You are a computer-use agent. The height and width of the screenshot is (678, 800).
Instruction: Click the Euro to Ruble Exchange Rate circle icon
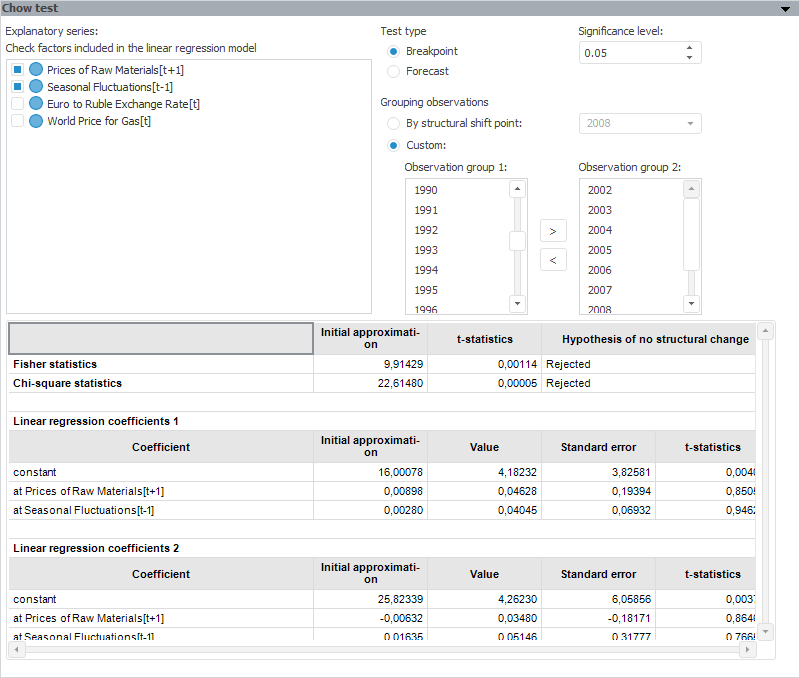36,104
